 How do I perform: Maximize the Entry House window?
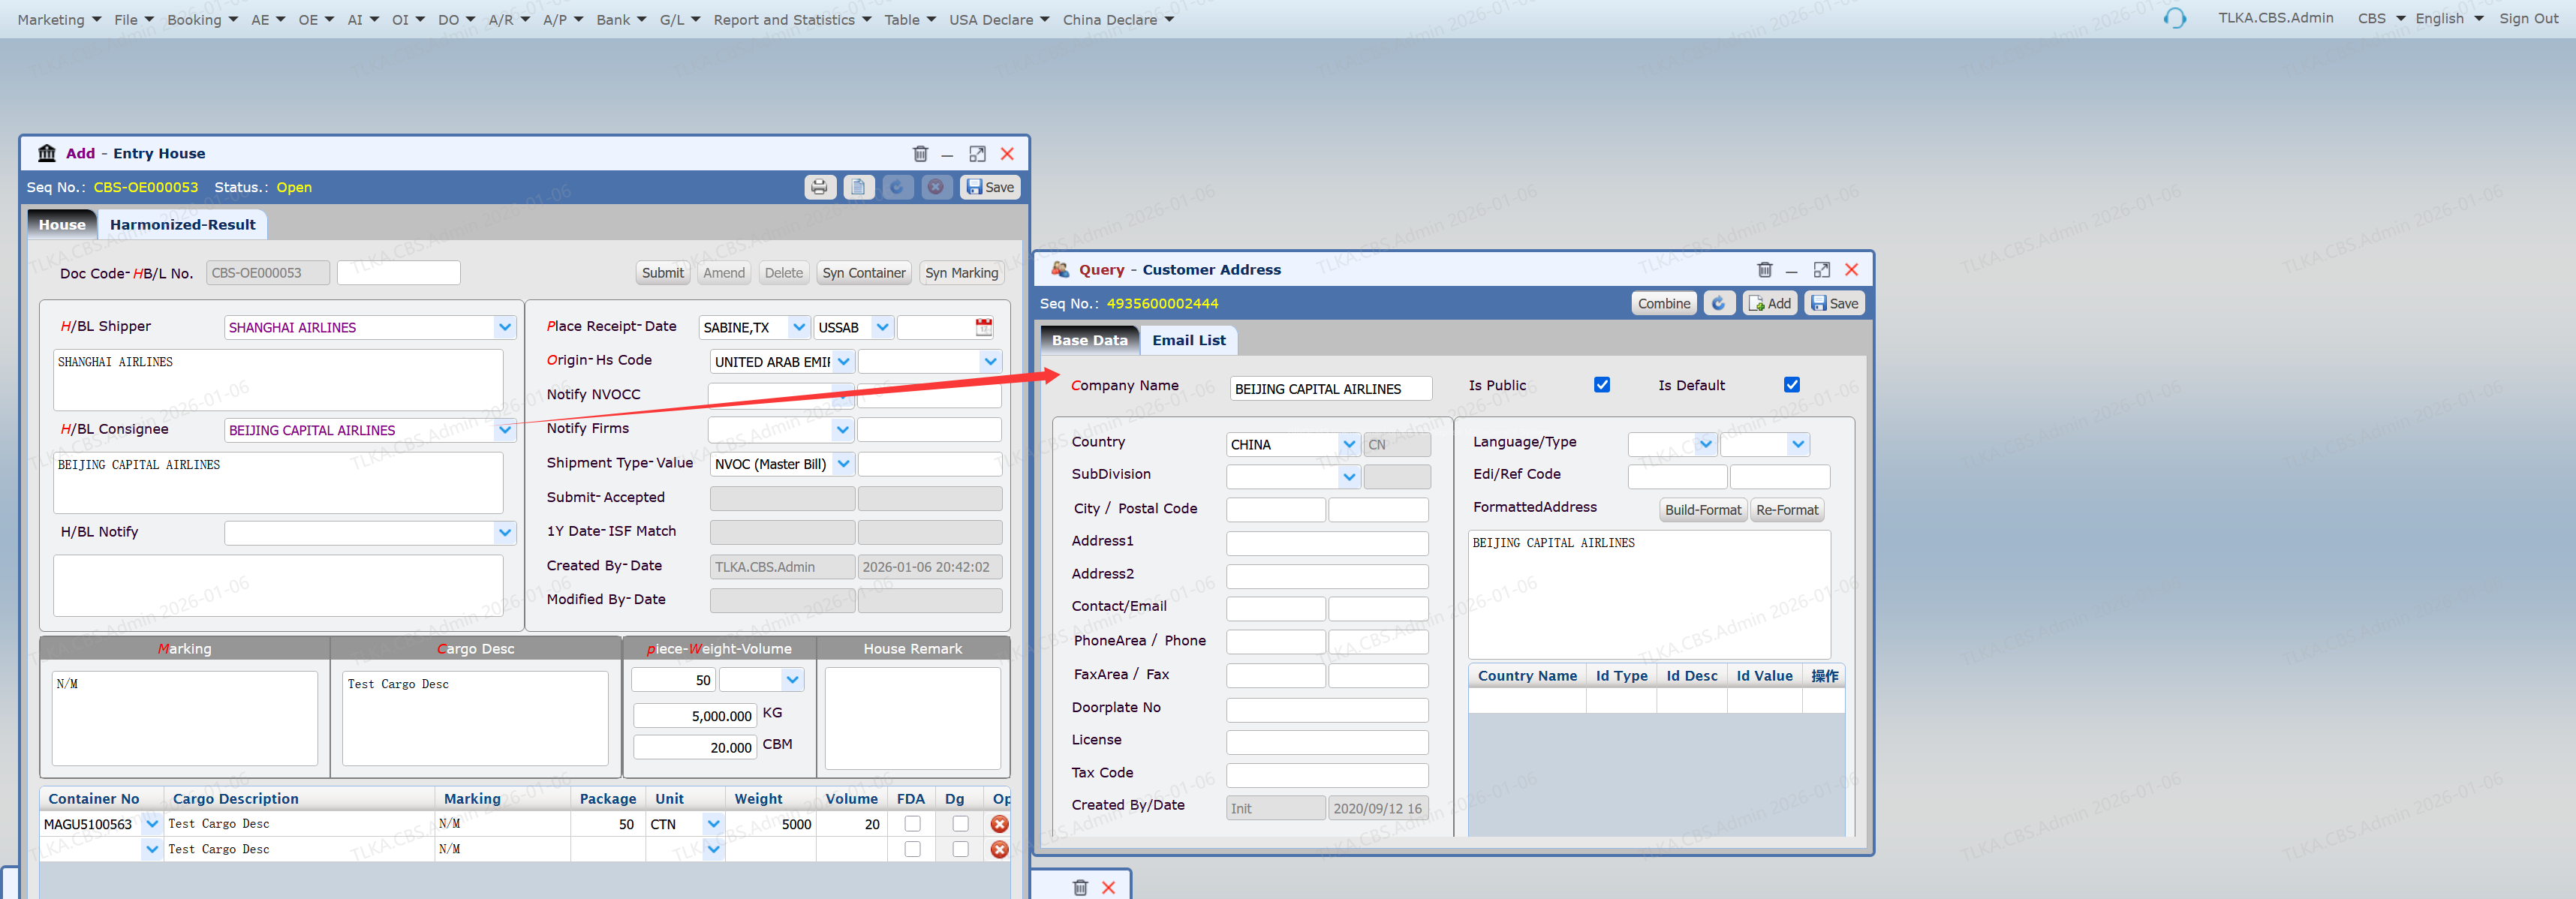[977, 154]
